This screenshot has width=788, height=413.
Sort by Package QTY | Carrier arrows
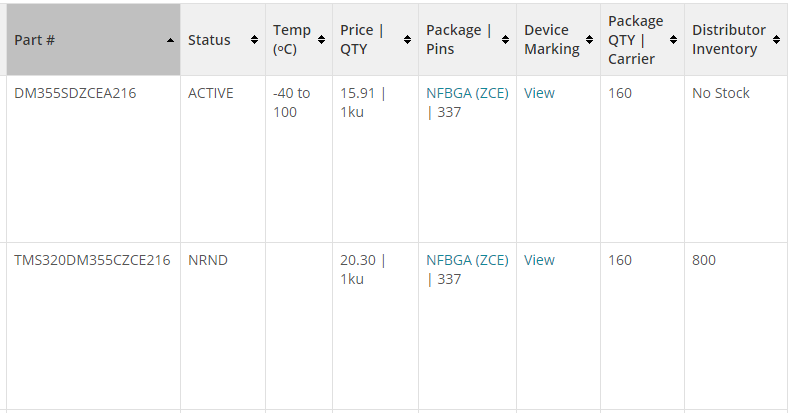673,40
